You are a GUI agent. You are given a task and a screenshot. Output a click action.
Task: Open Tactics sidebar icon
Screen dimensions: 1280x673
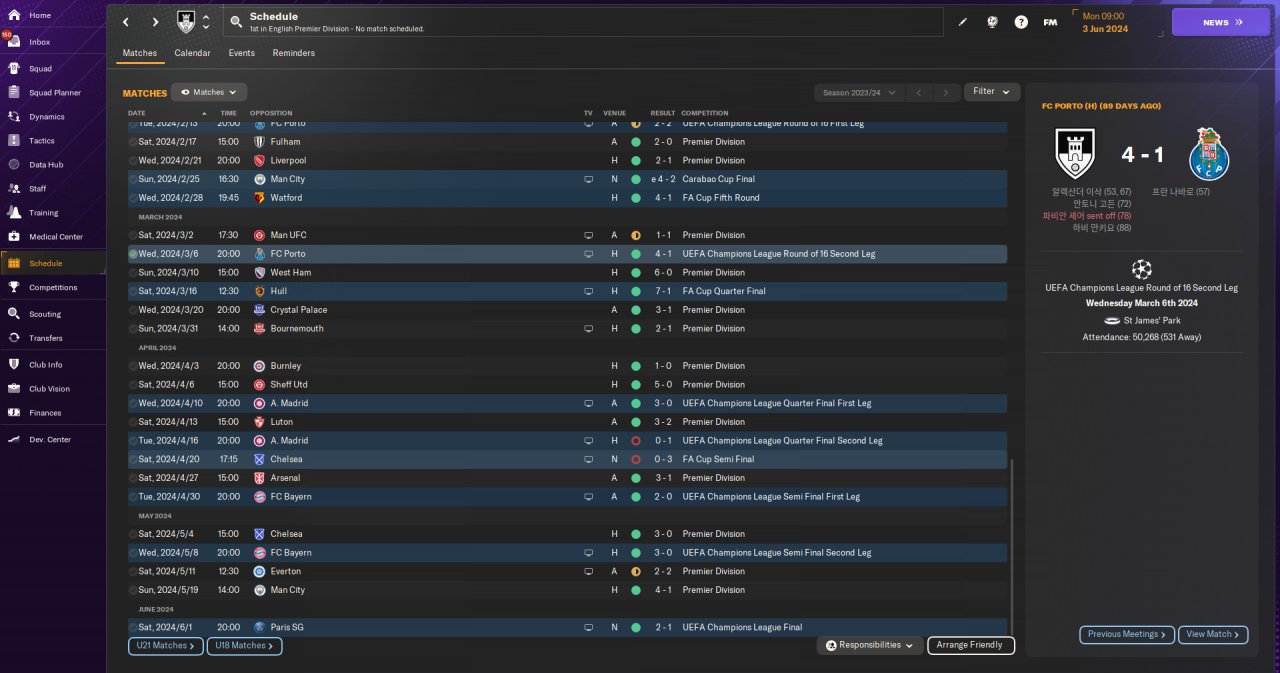coord(14,141)
